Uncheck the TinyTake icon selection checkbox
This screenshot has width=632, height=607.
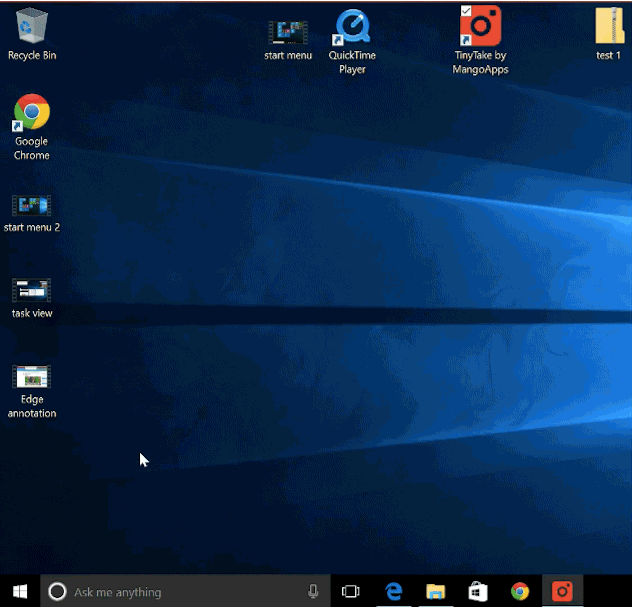[466, 11]
